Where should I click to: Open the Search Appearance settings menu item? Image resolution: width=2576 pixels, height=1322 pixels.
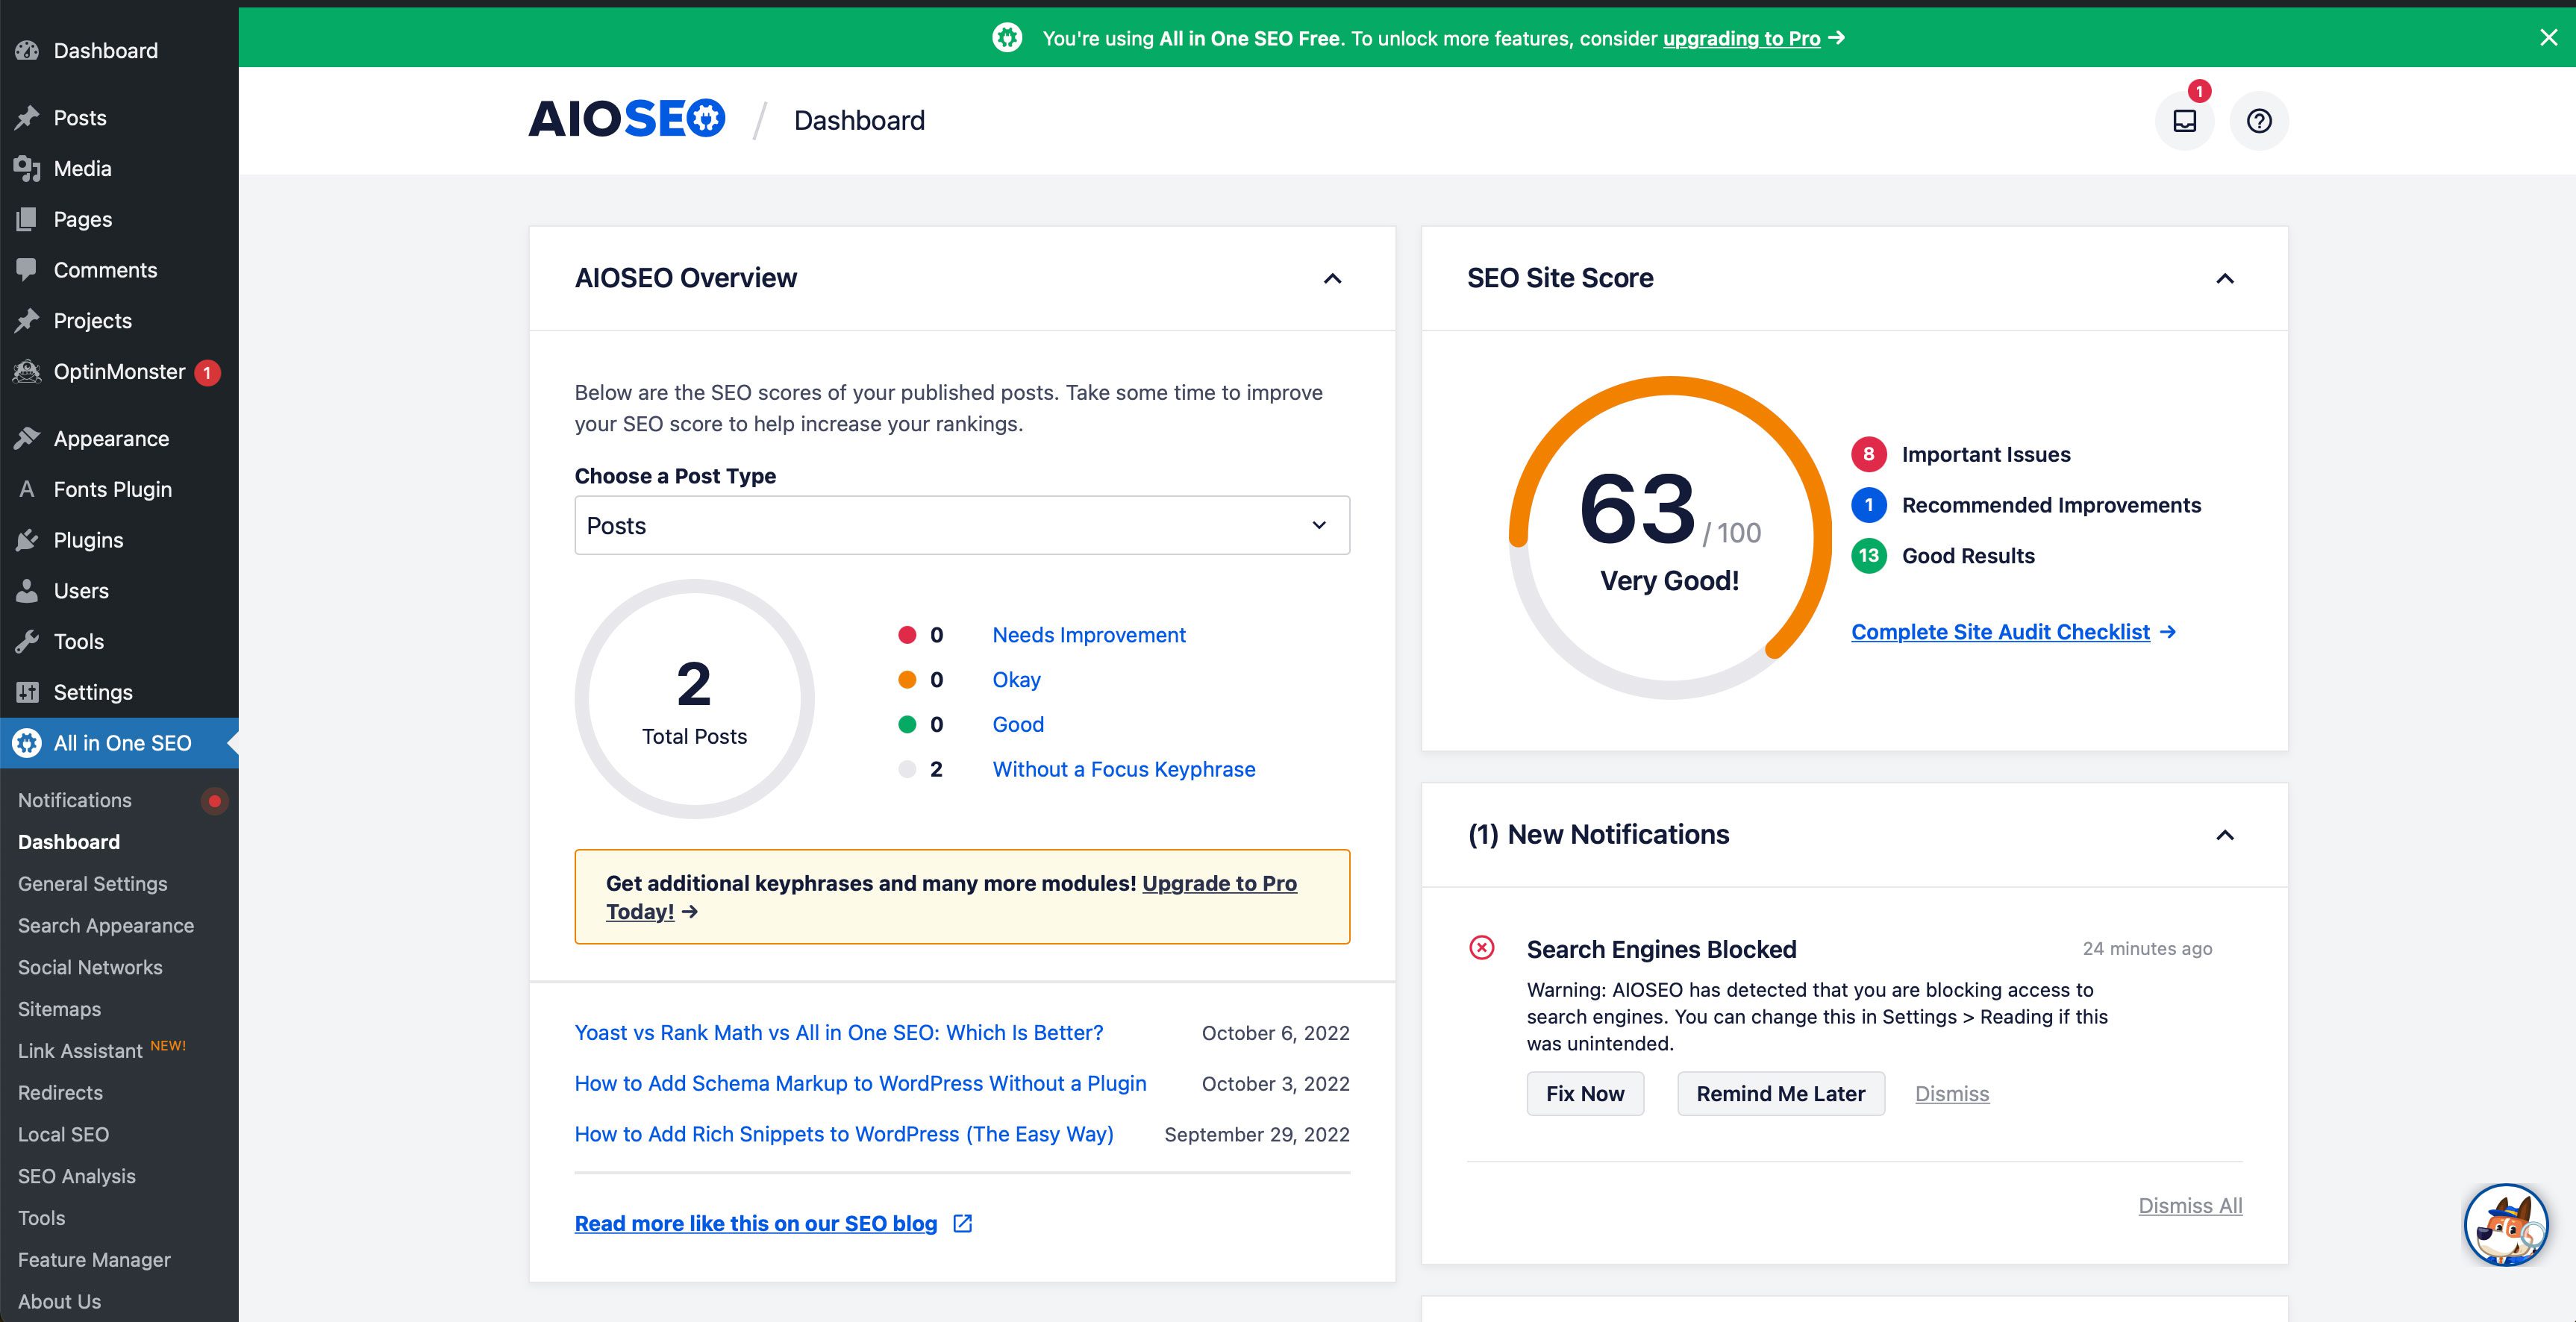coord(106,924)
